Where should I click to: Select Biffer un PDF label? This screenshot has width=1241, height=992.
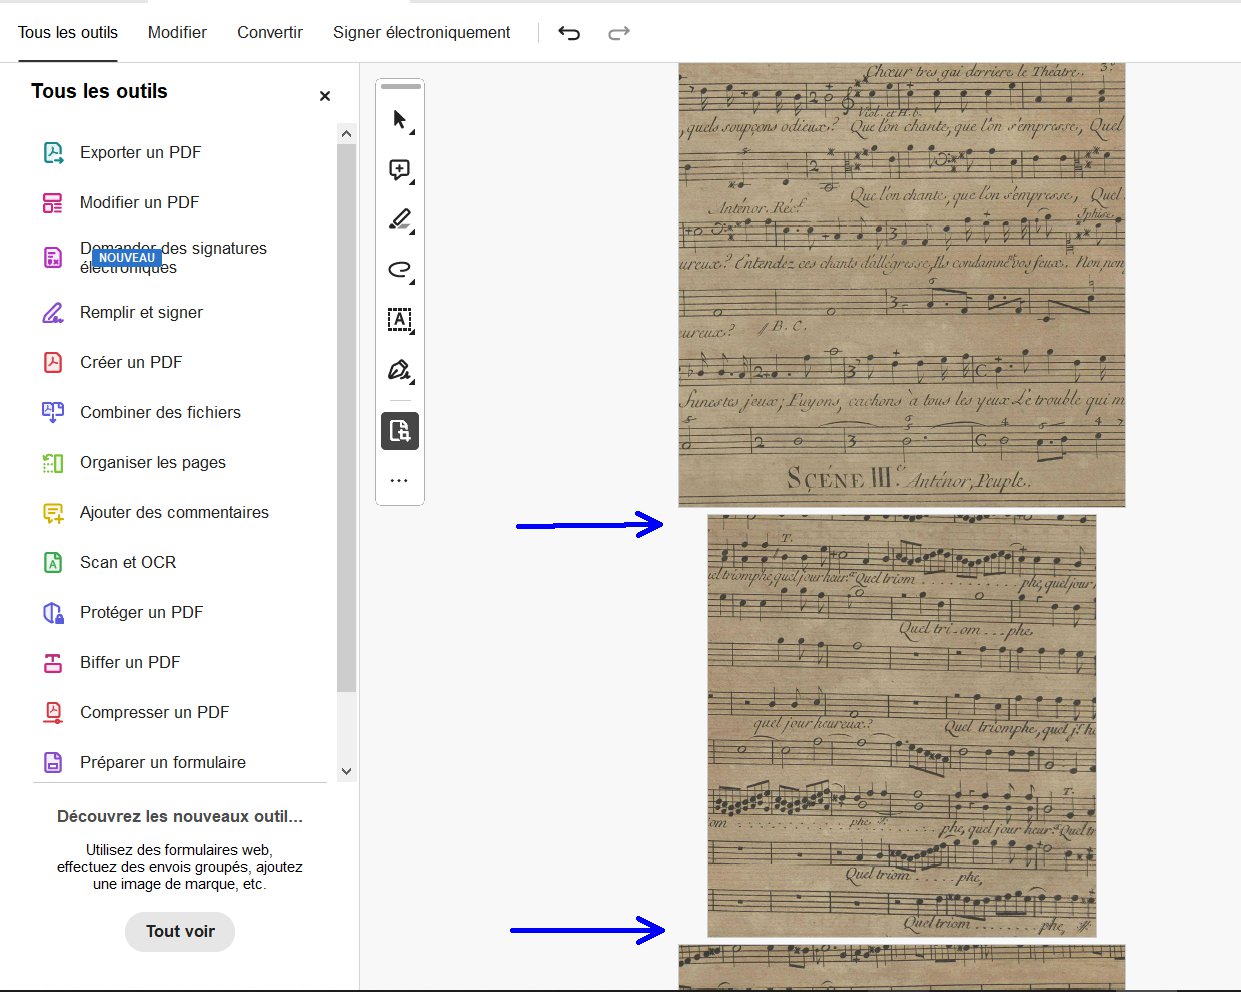(130, 662)
